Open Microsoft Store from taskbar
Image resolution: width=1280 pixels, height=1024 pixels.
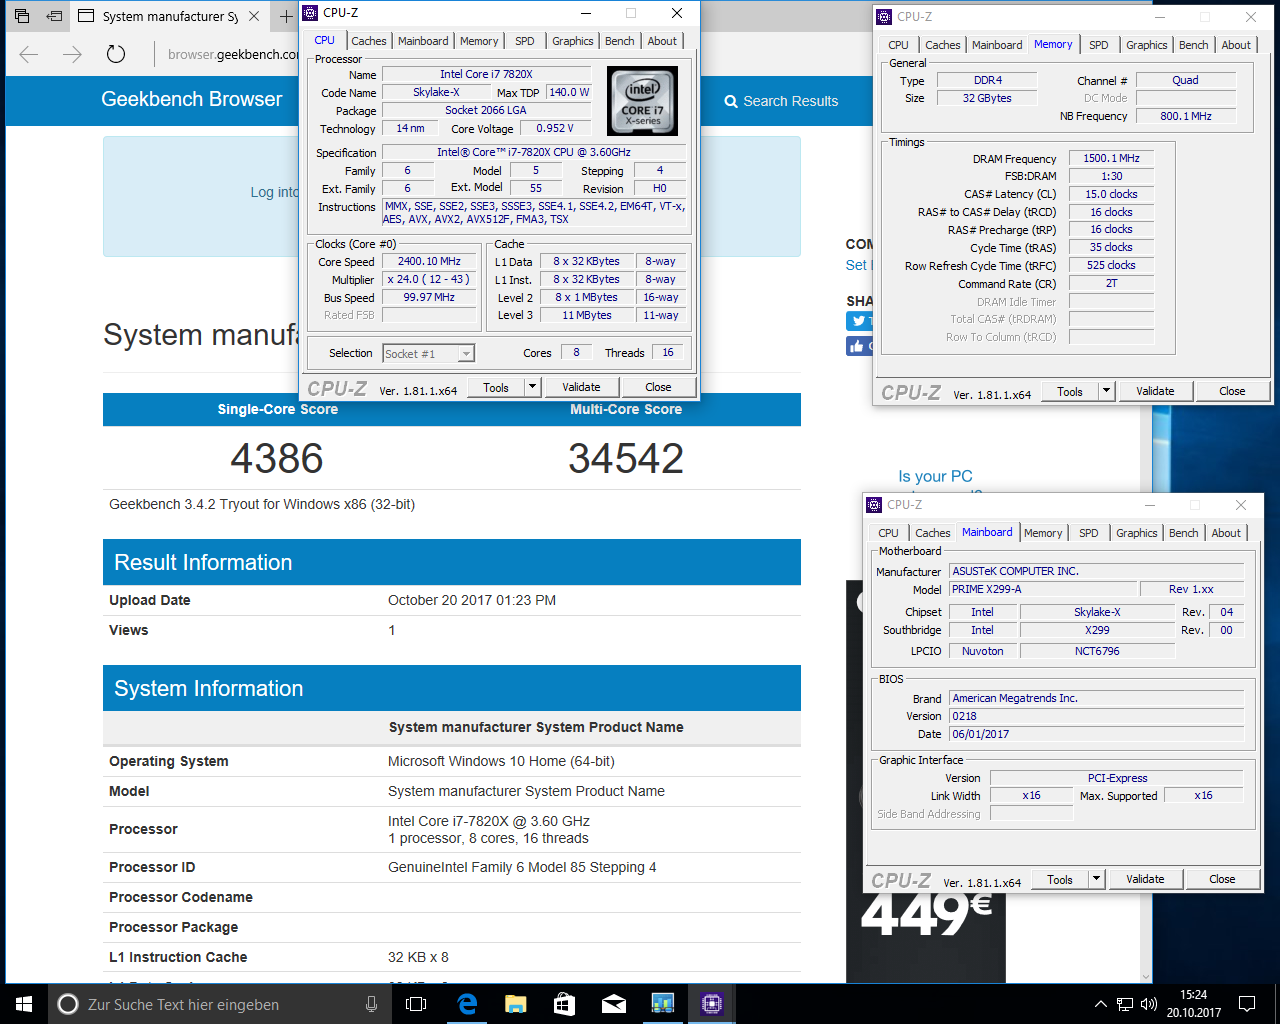565,1004
